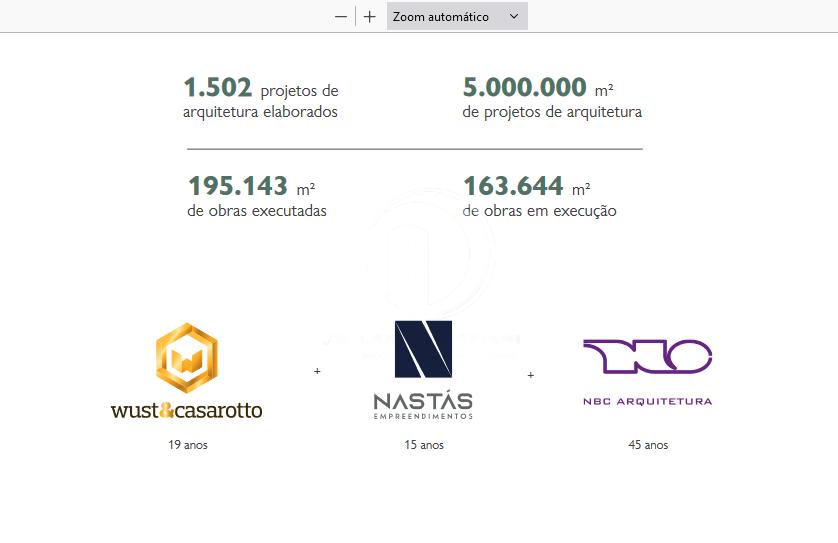The height and width of the screenshot is (543, 838).
Task: Click the text 'de obras executadas'
Action: coord(257,211)
